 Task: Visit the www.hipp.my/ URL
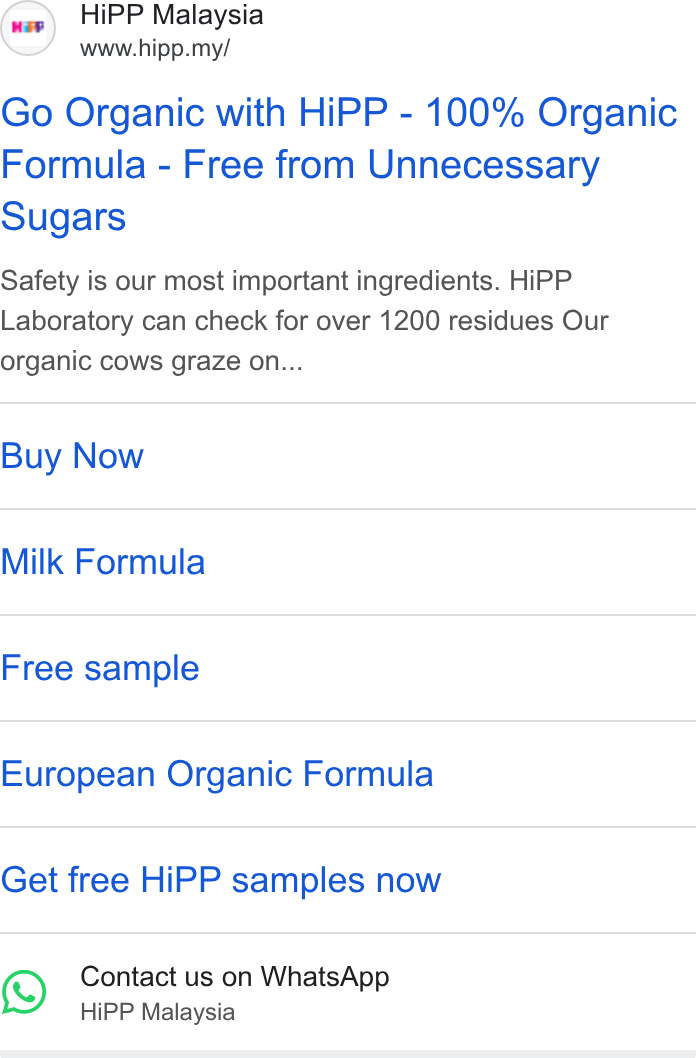(155, 49)
